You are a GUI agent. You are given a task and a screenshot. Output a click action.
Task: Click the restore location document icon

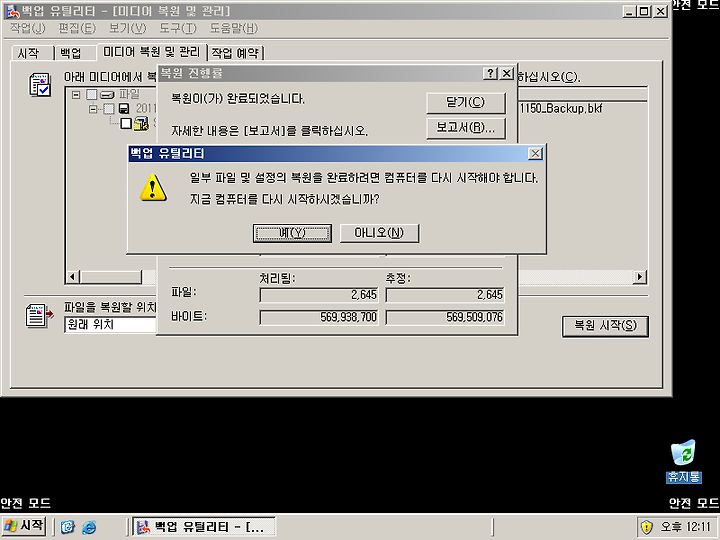[x=39, y=315]
